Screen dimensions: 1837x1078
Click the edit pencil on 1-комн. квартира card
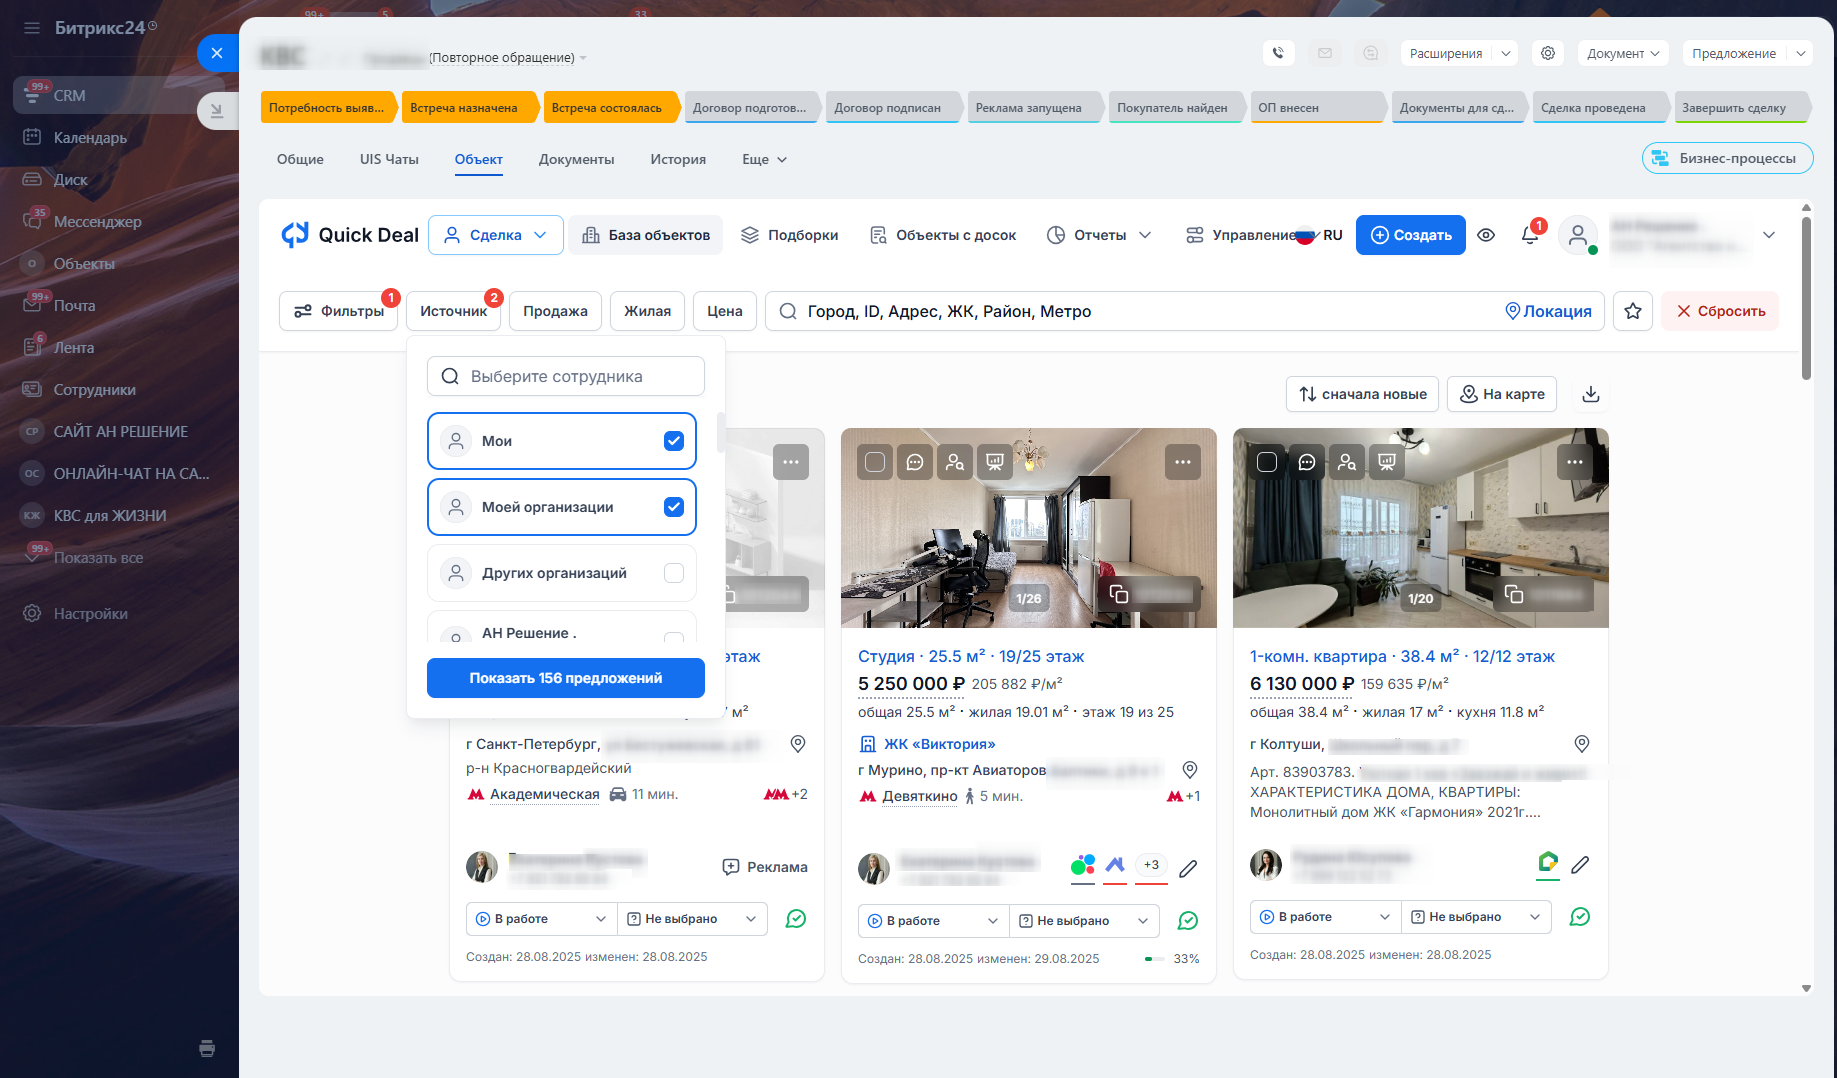pyautogui.click(x=1580, y=864)
